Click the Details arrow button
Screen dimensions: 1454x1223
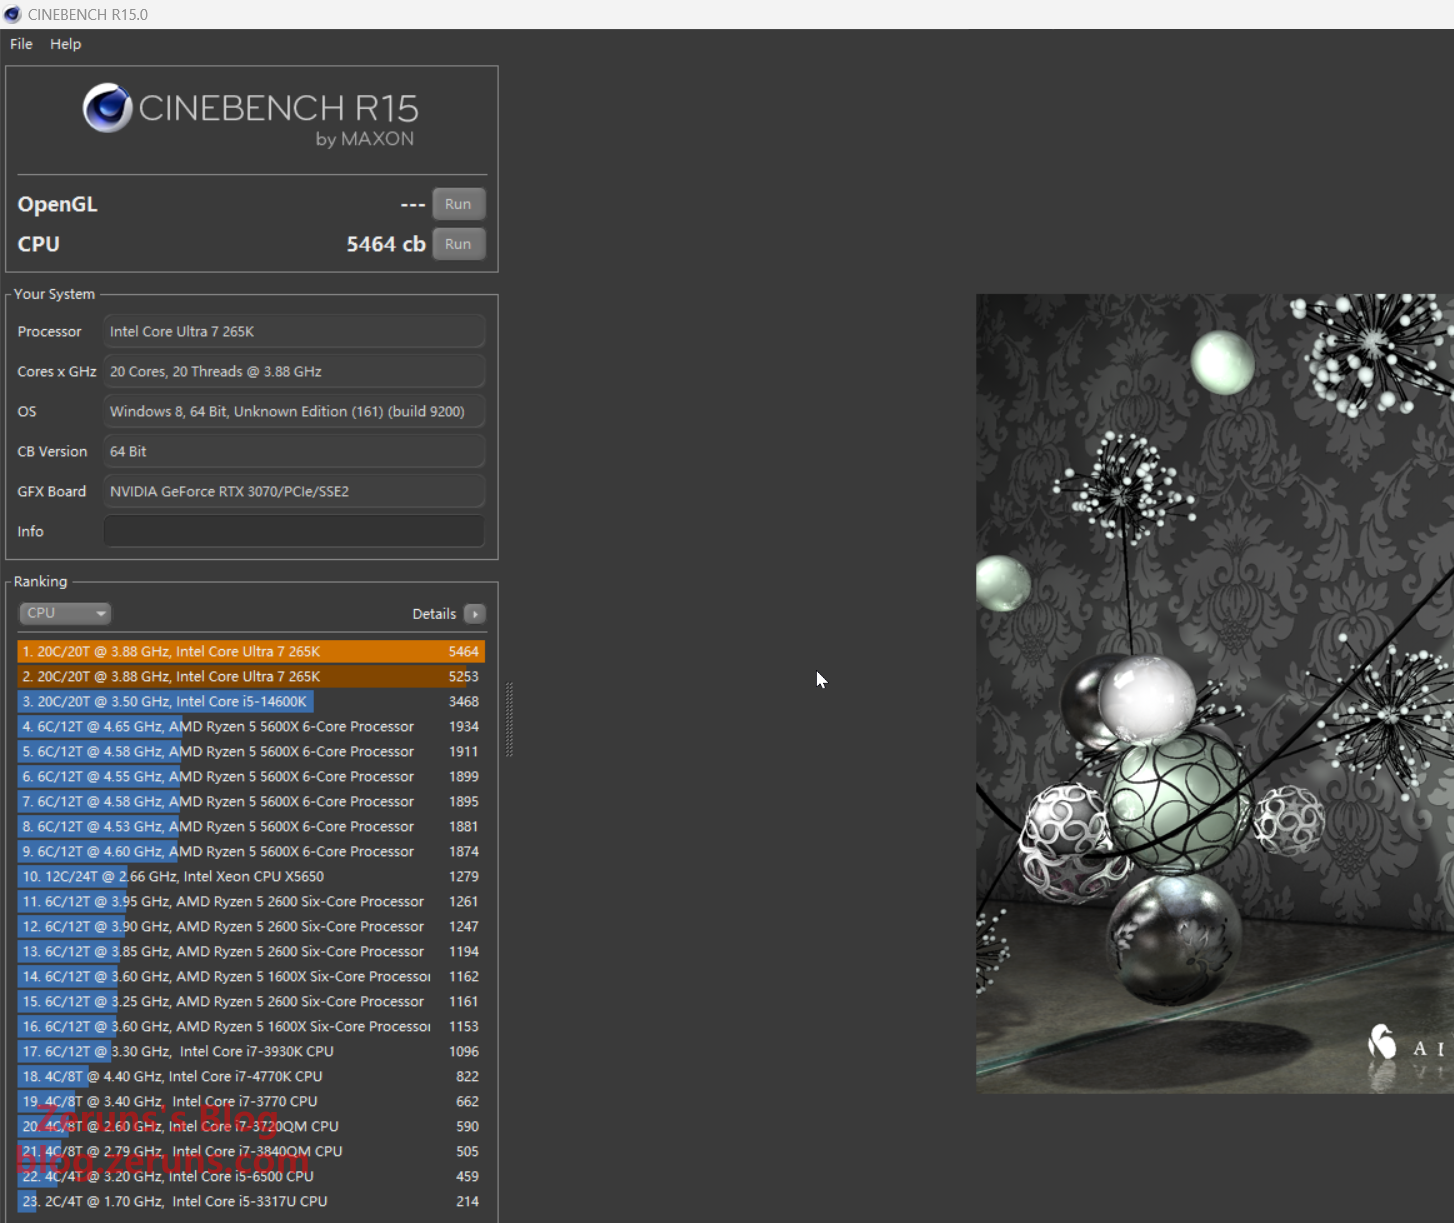coord(475,614)
